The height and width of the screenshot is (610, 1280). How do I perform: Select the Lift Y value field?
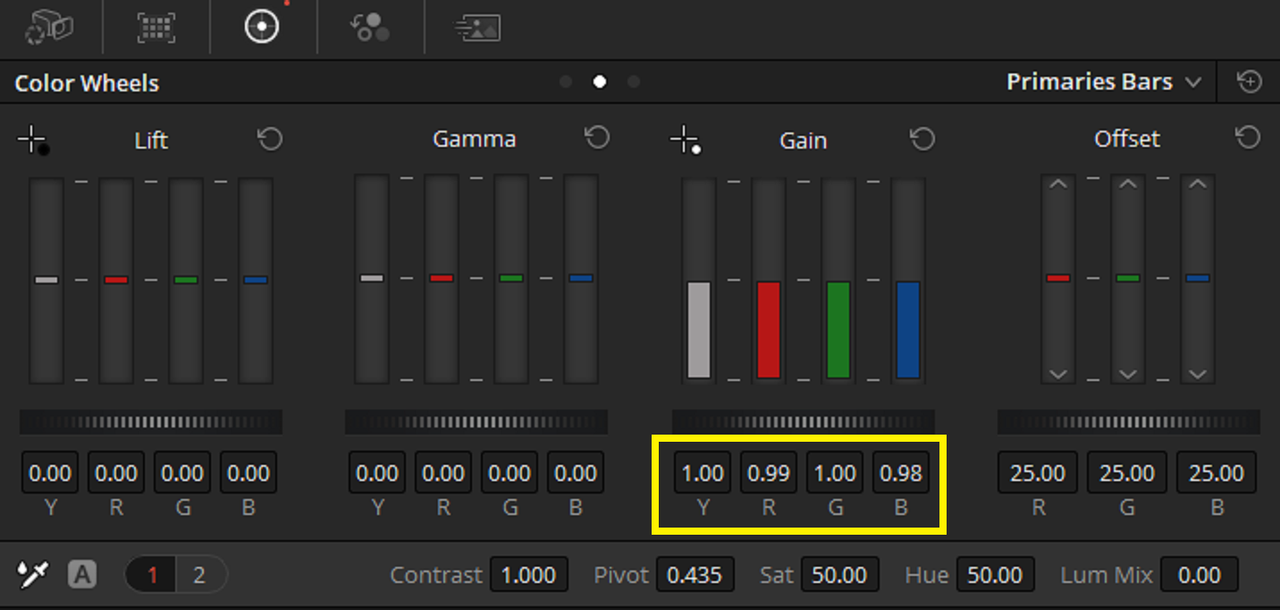[x=50, y=473]
